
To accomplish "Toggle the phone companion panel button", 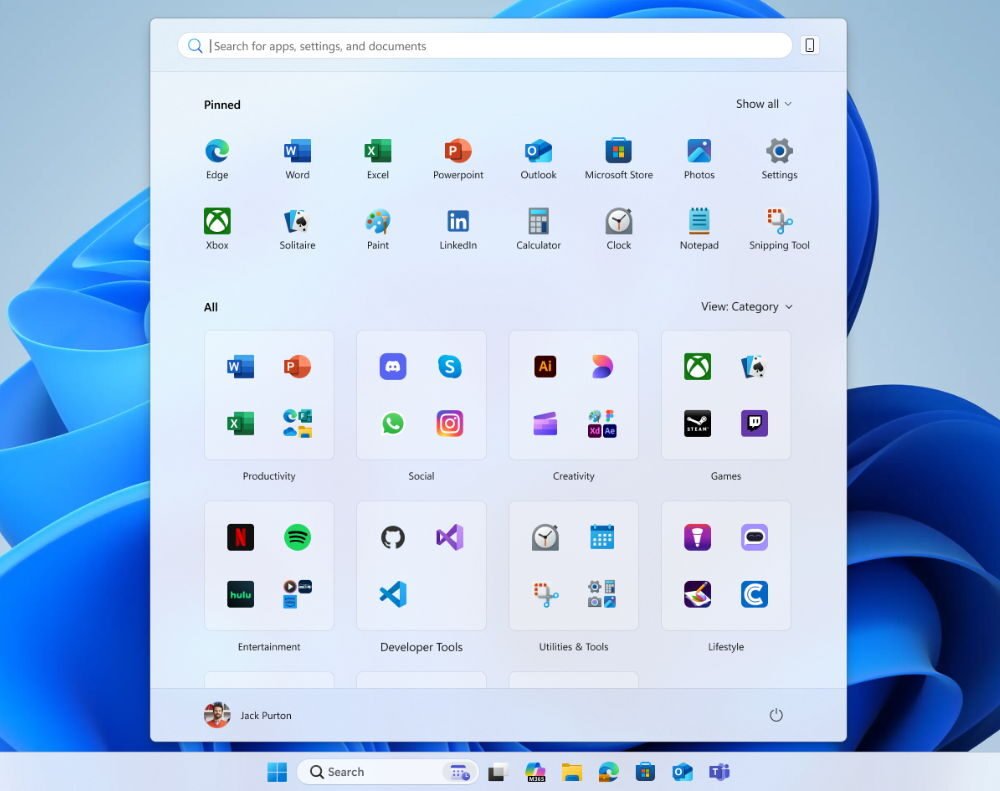I will (809, 45).
